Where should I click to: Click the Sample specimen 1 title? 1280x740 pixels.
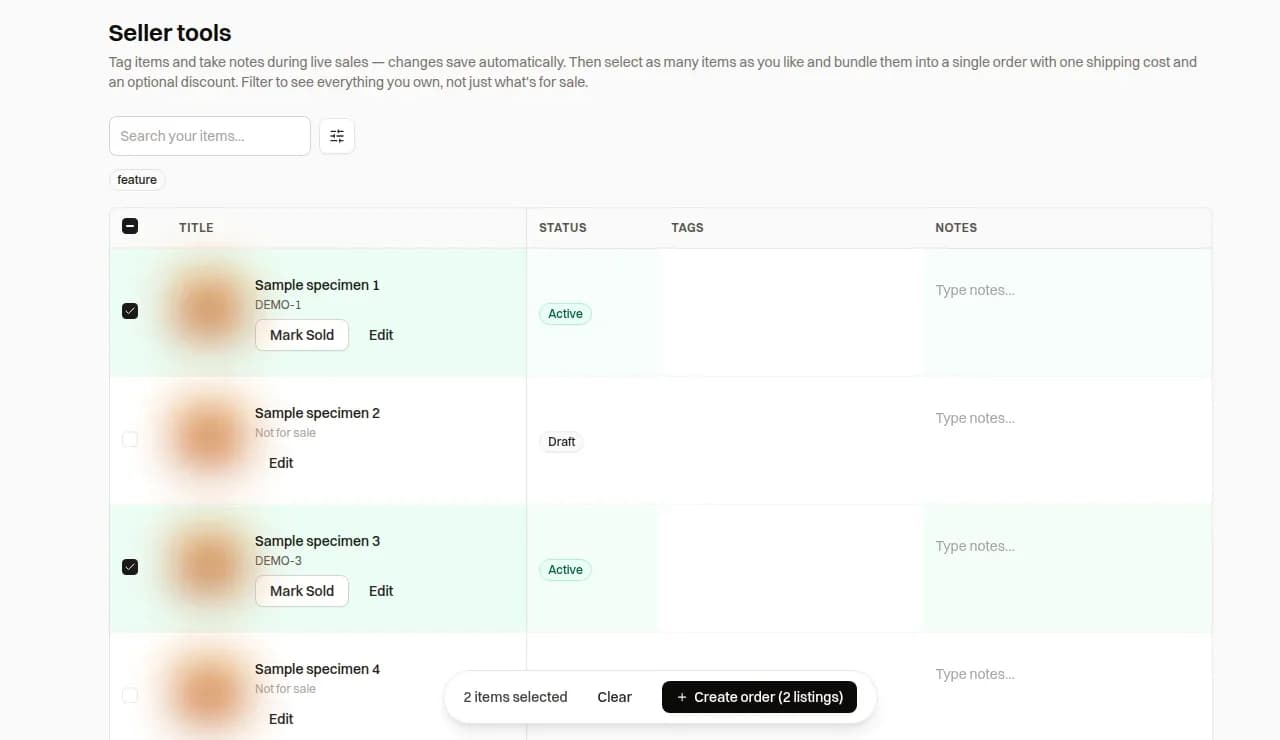point(317,285)
